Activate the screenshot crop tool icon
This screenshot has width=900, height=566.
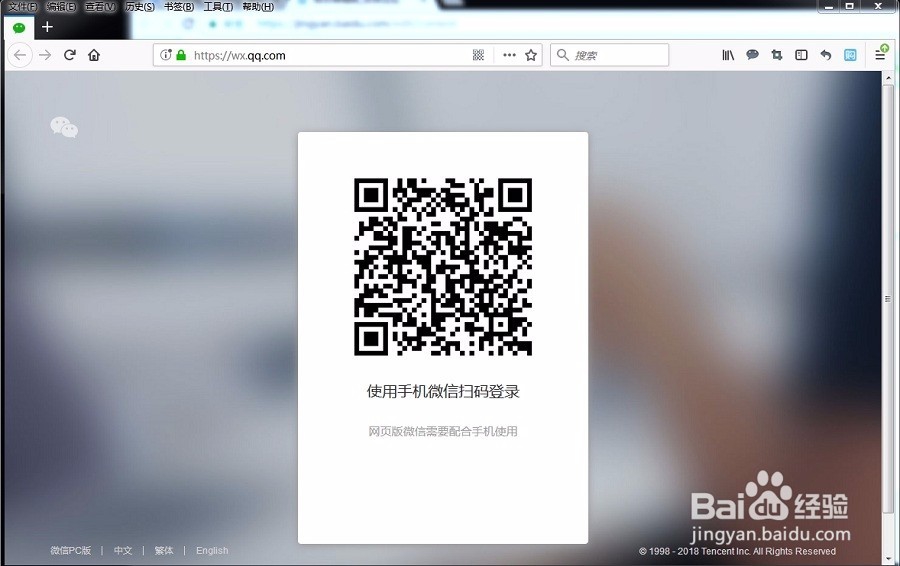[777, 55]
